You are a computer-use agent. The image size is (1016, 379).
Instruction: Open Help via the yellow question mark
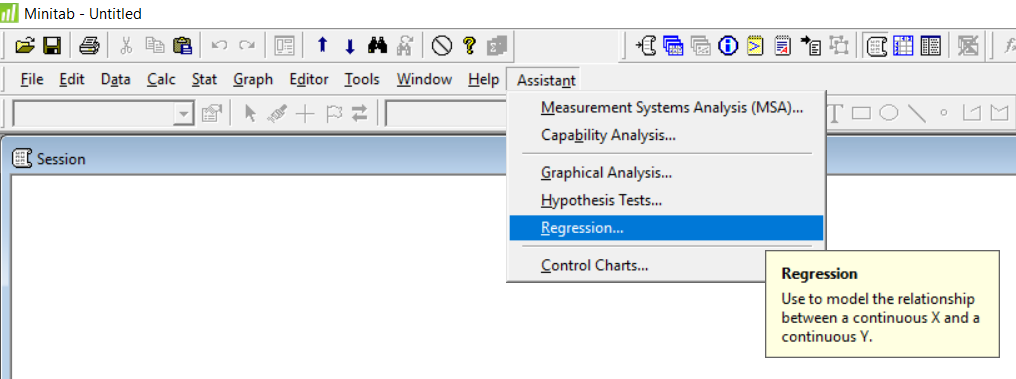[470, 46]
